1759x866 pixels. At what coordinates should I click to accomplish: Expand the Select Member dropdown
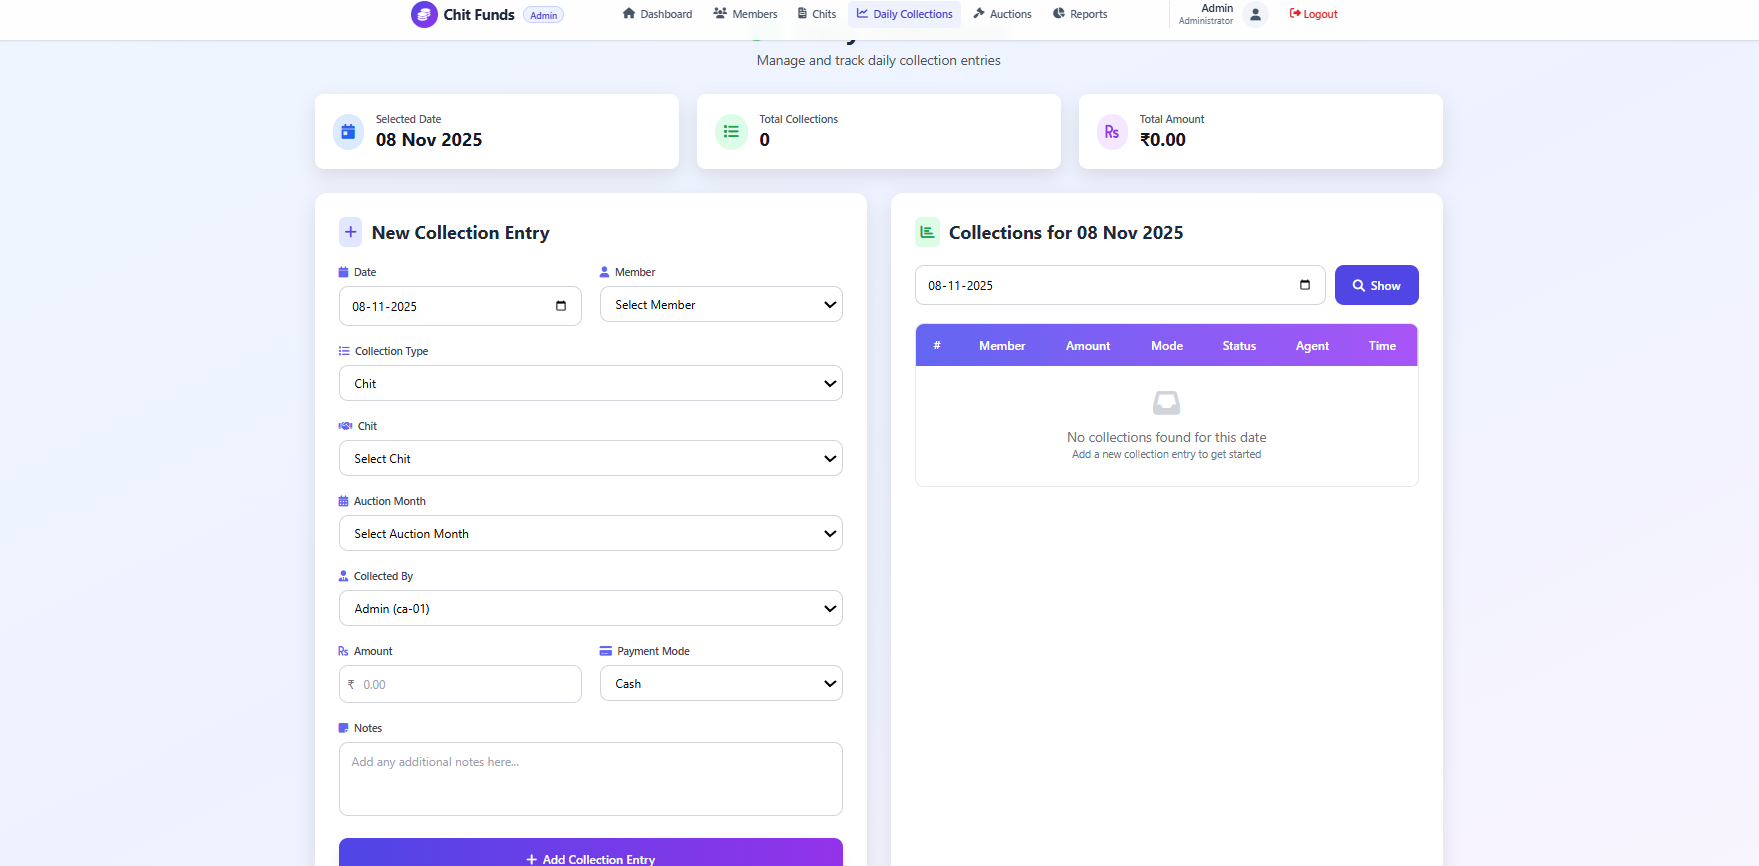pyautogui.click(x=720, y=305)
